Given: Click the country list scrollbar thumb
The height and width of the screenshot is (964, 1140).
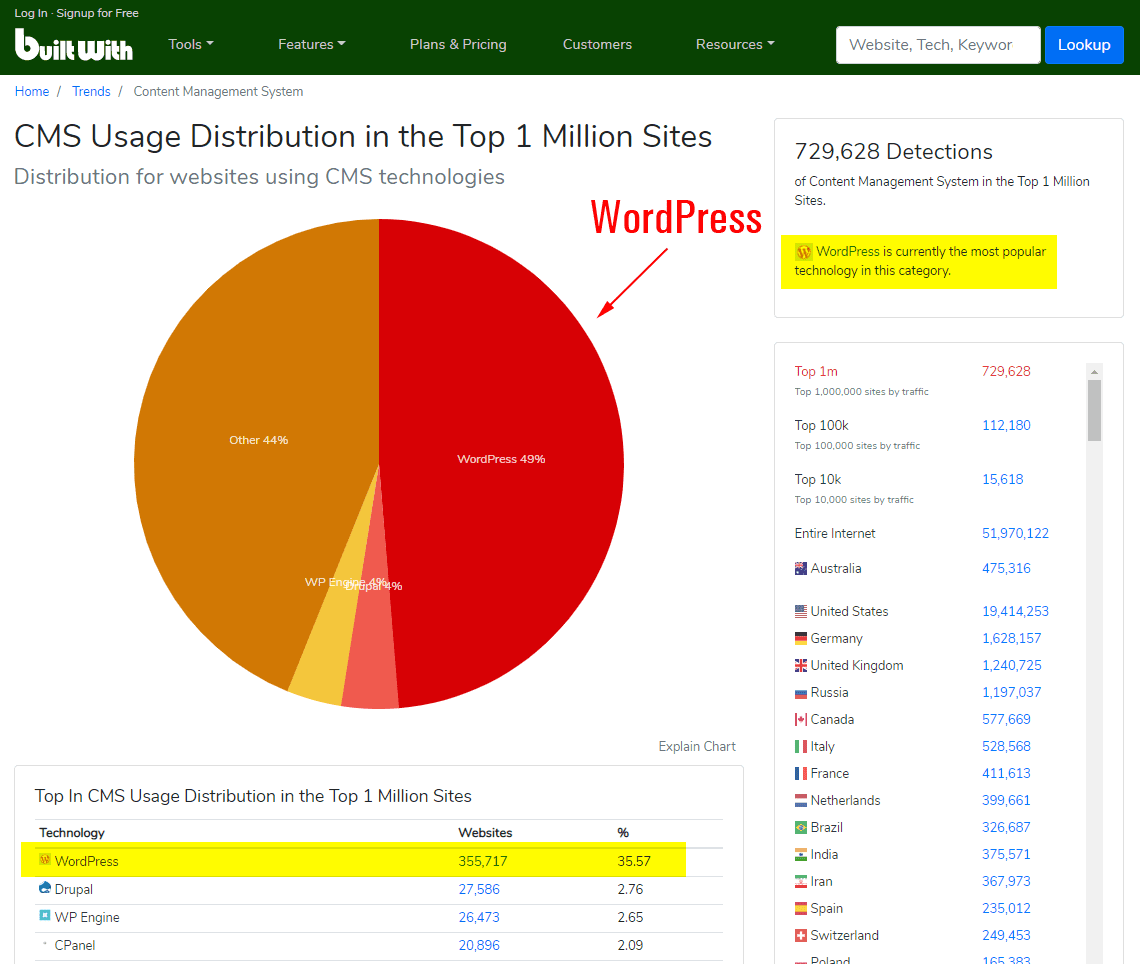Looking at the screenshot, I should pyautogui.click(x=1094, y=410).
